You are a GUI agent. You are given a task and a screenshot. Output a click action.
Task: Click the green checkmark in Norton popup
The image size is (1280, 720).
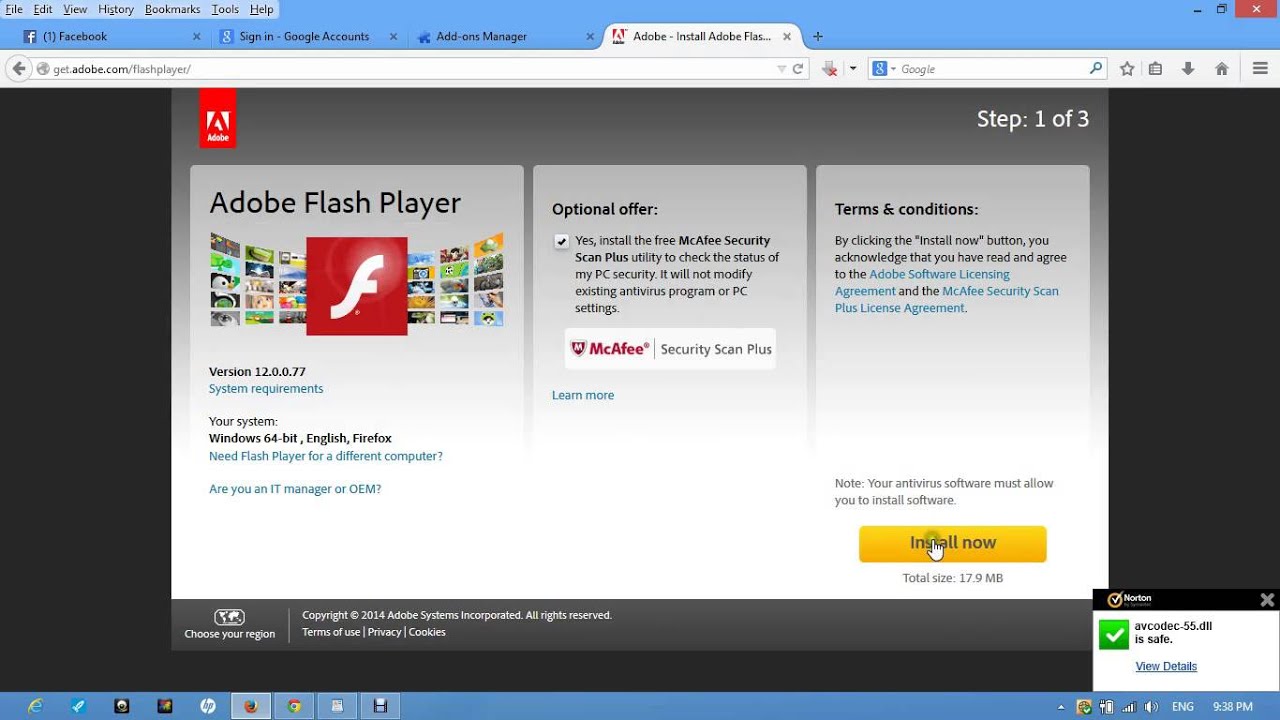(x=1114, y=635)
